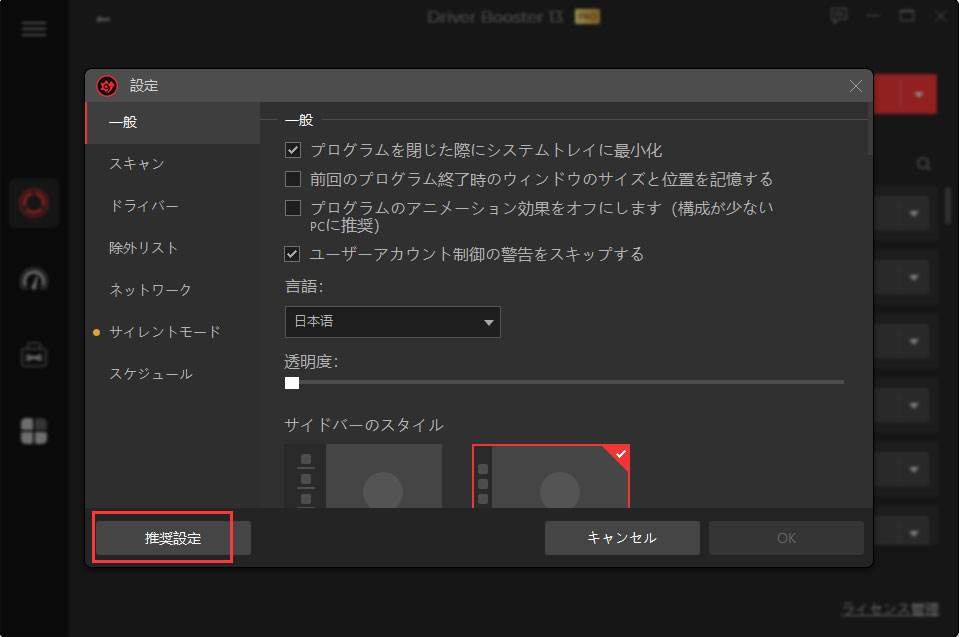Open the speedometer boost icon in sidebar

[34, 280]
